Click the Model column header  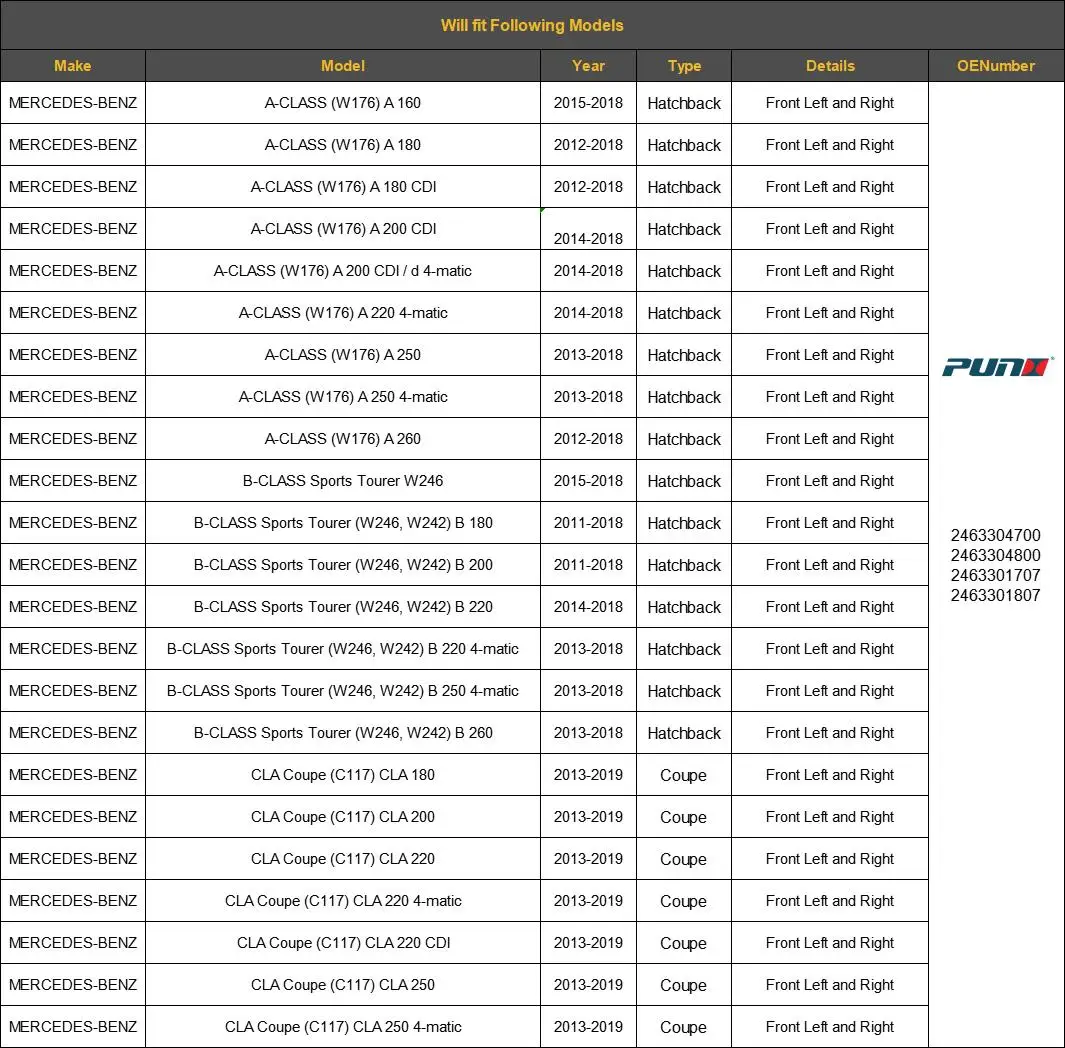pyautogui.click(x=342, y=66)
